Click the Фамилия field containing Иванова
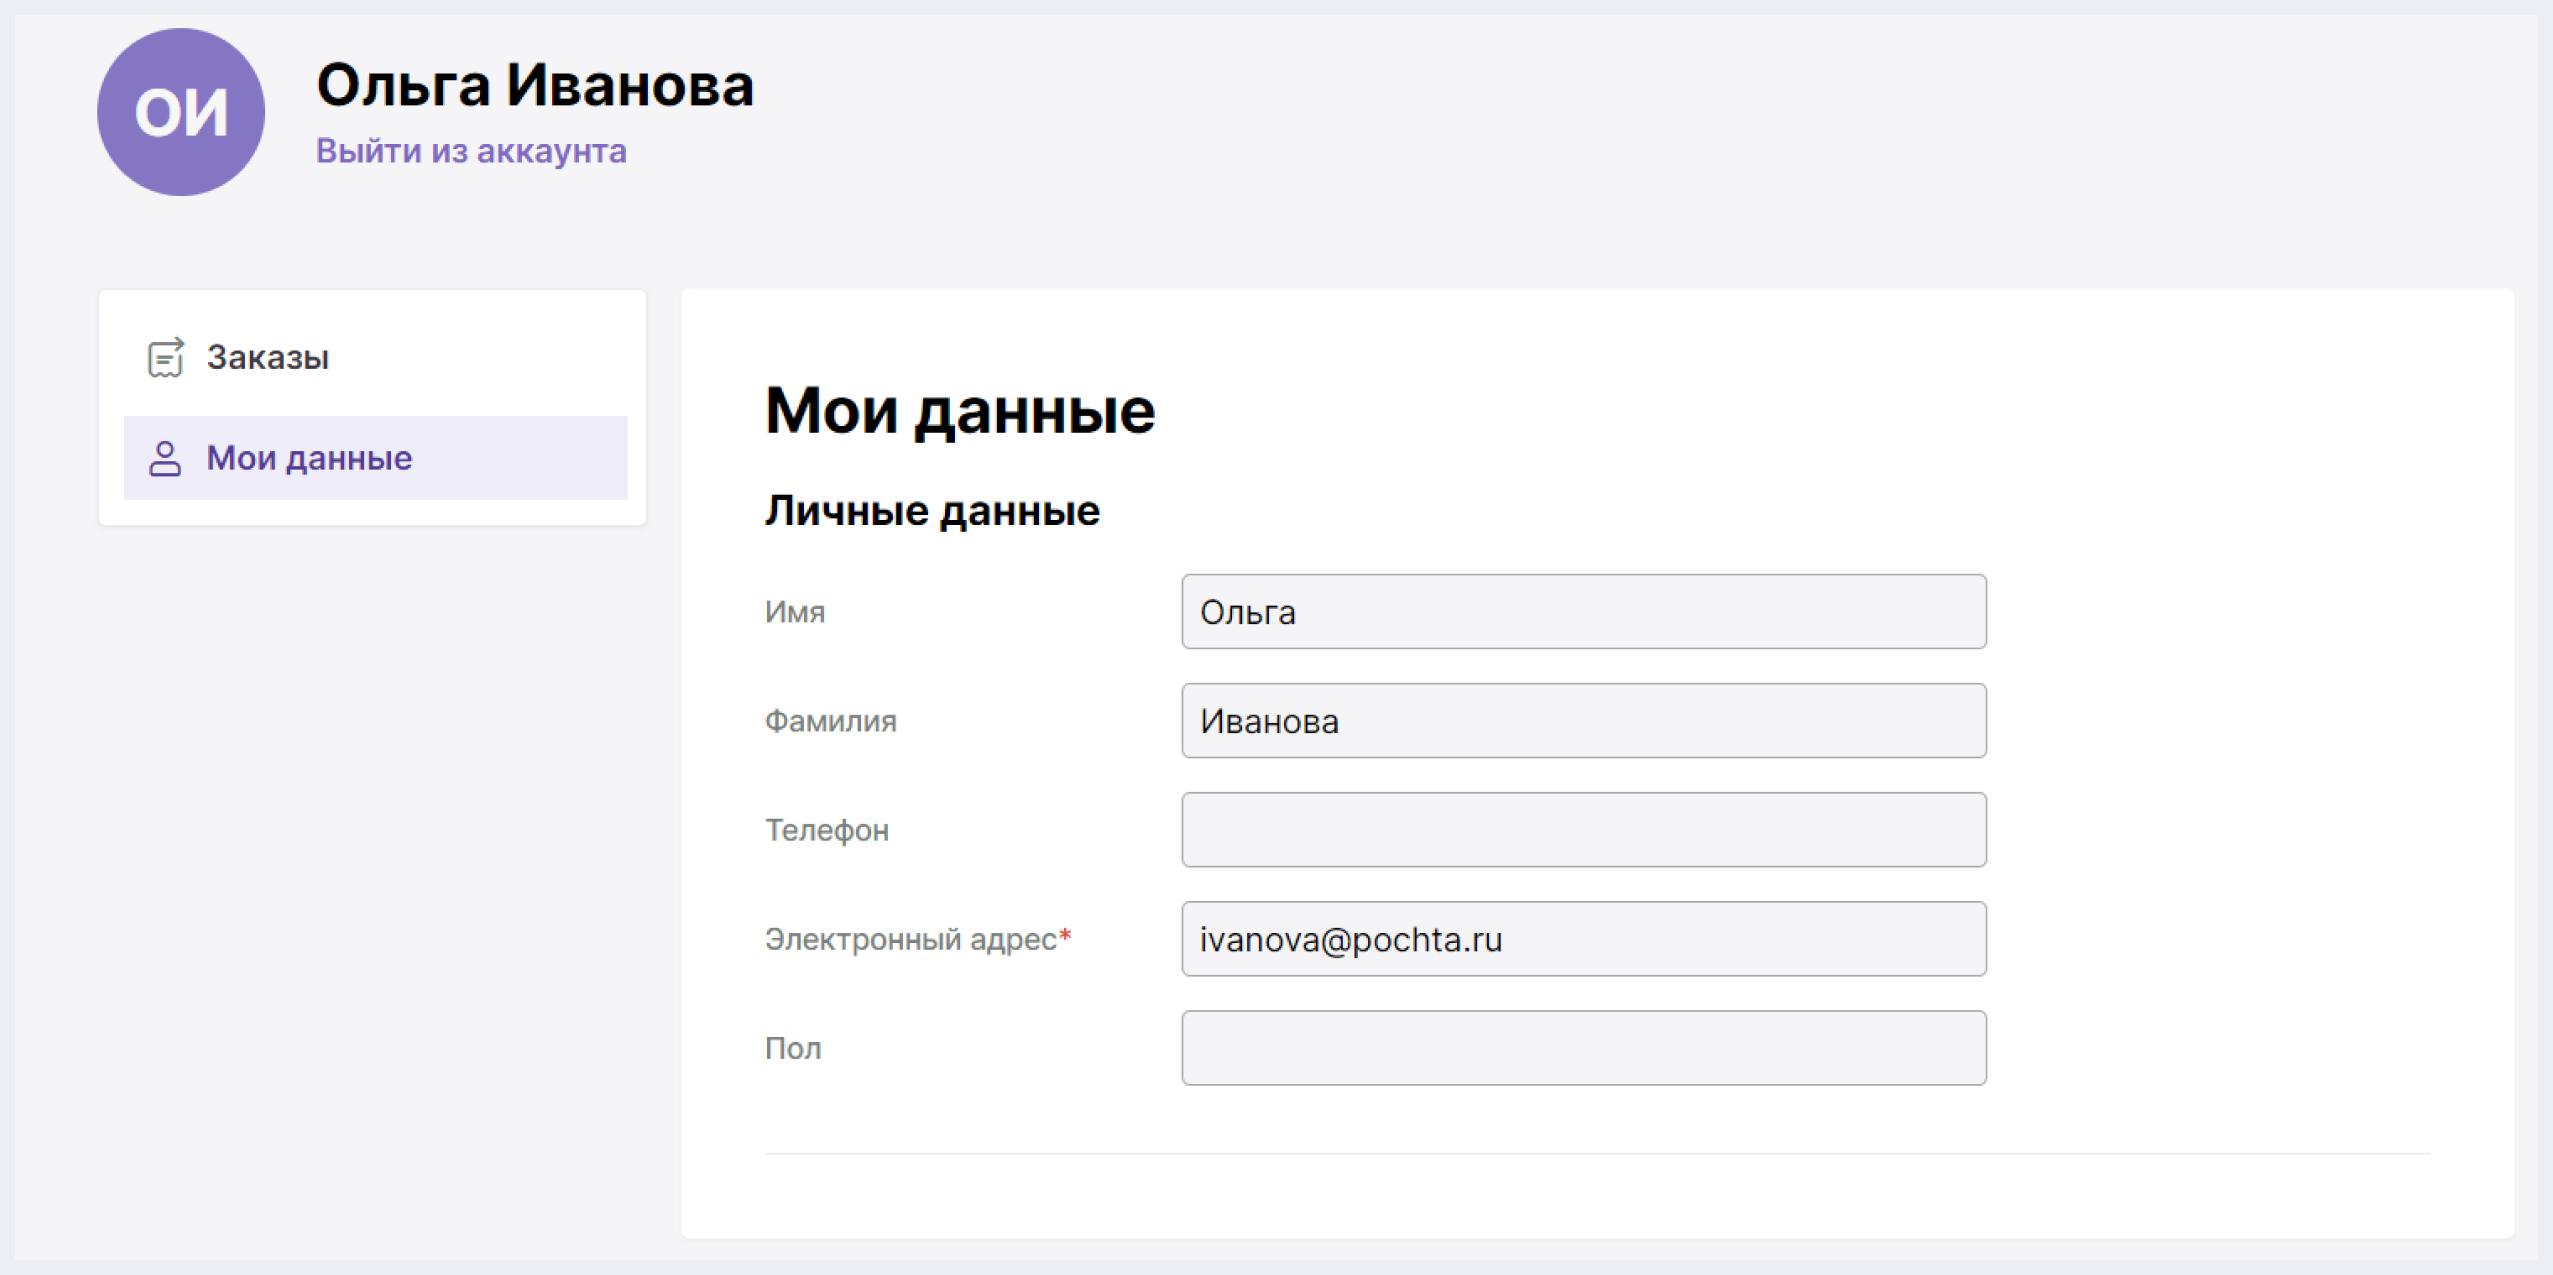Viewport: 2553px width, 1275px height. [1583, 721]
